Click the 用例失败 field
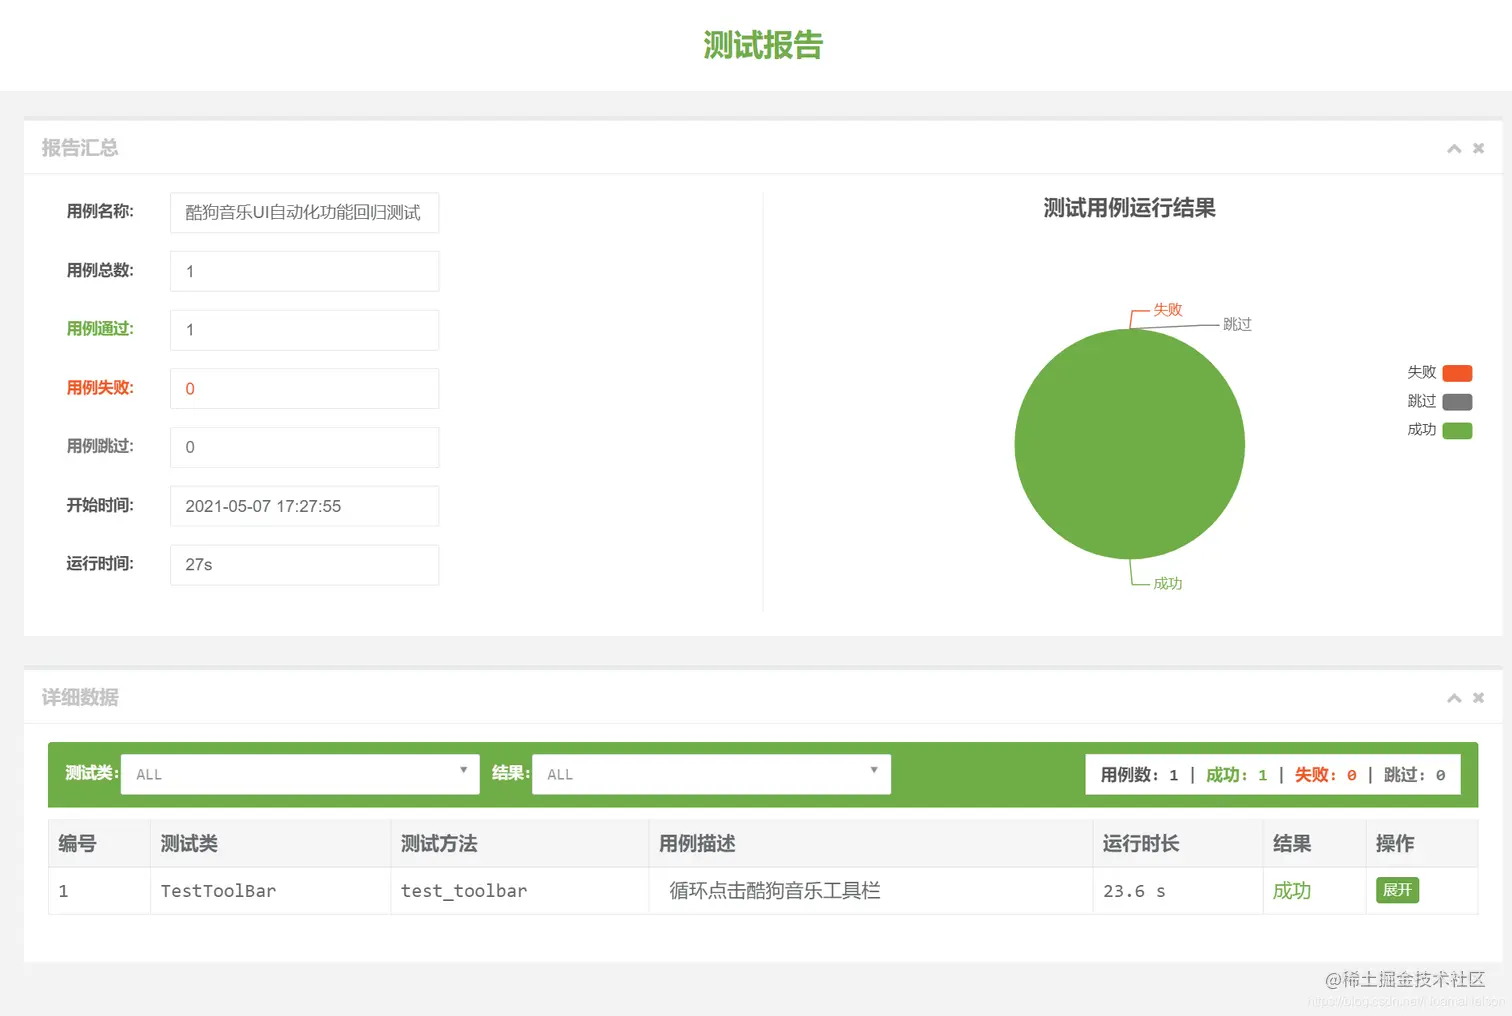Screen dimensions: 1512x1016 (304, 388)
